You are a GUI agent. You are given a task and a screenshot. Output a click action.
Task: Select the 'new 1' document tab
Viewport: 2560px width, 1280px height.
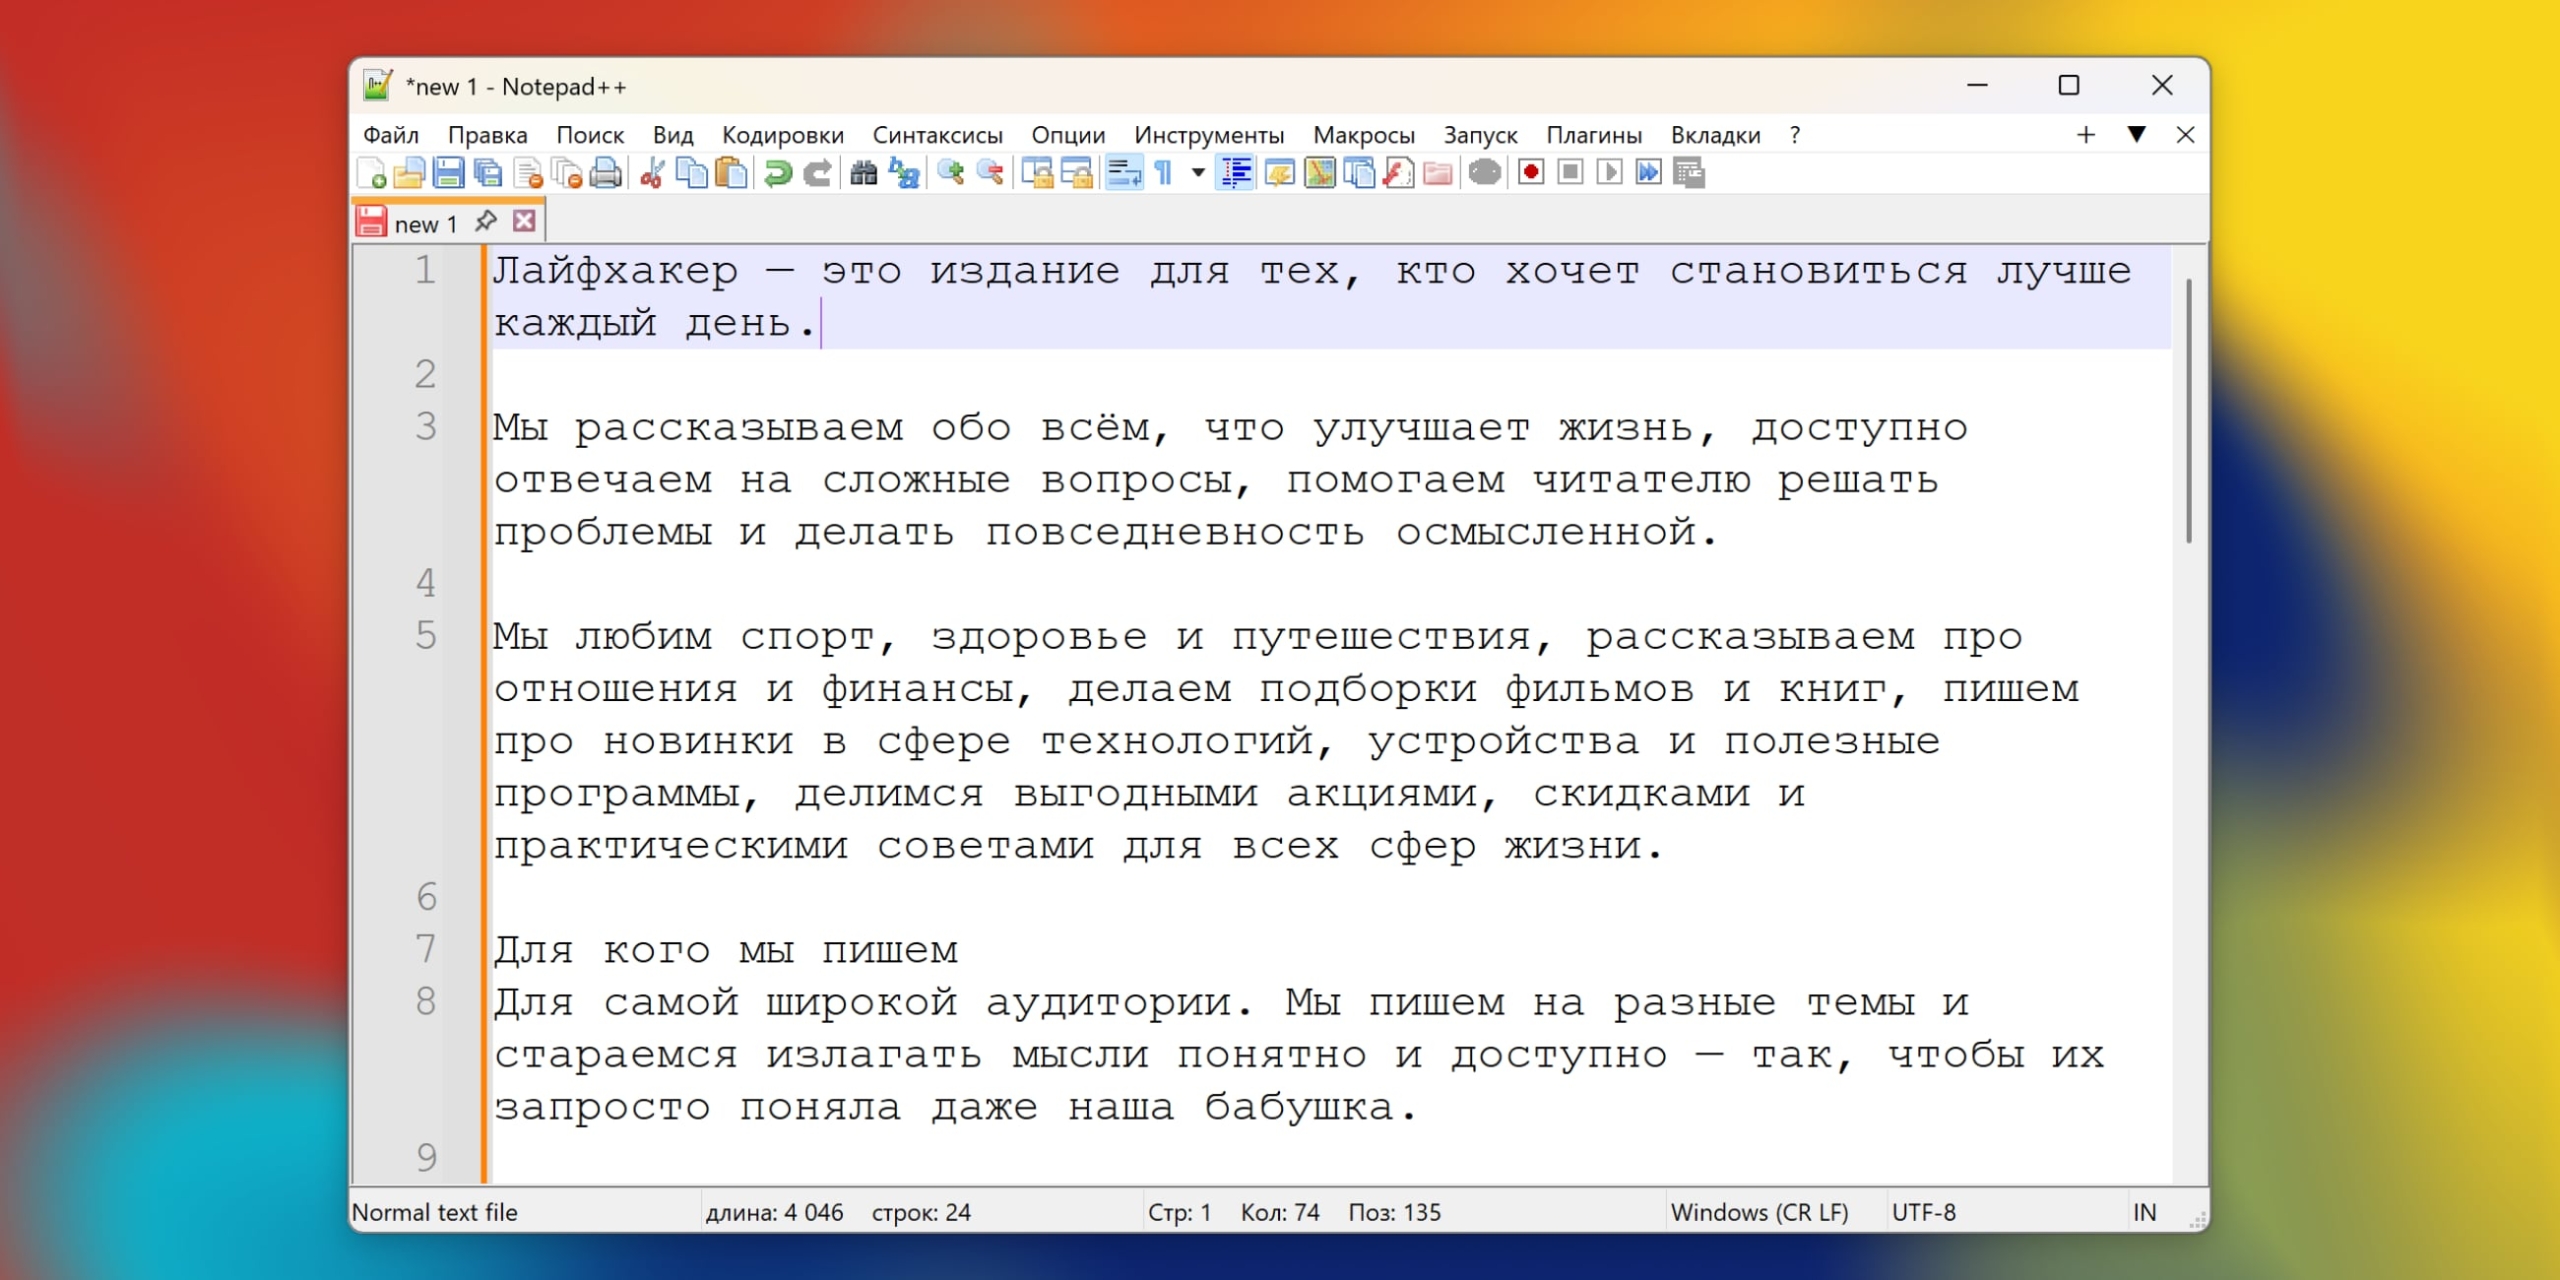coord(425,222)
